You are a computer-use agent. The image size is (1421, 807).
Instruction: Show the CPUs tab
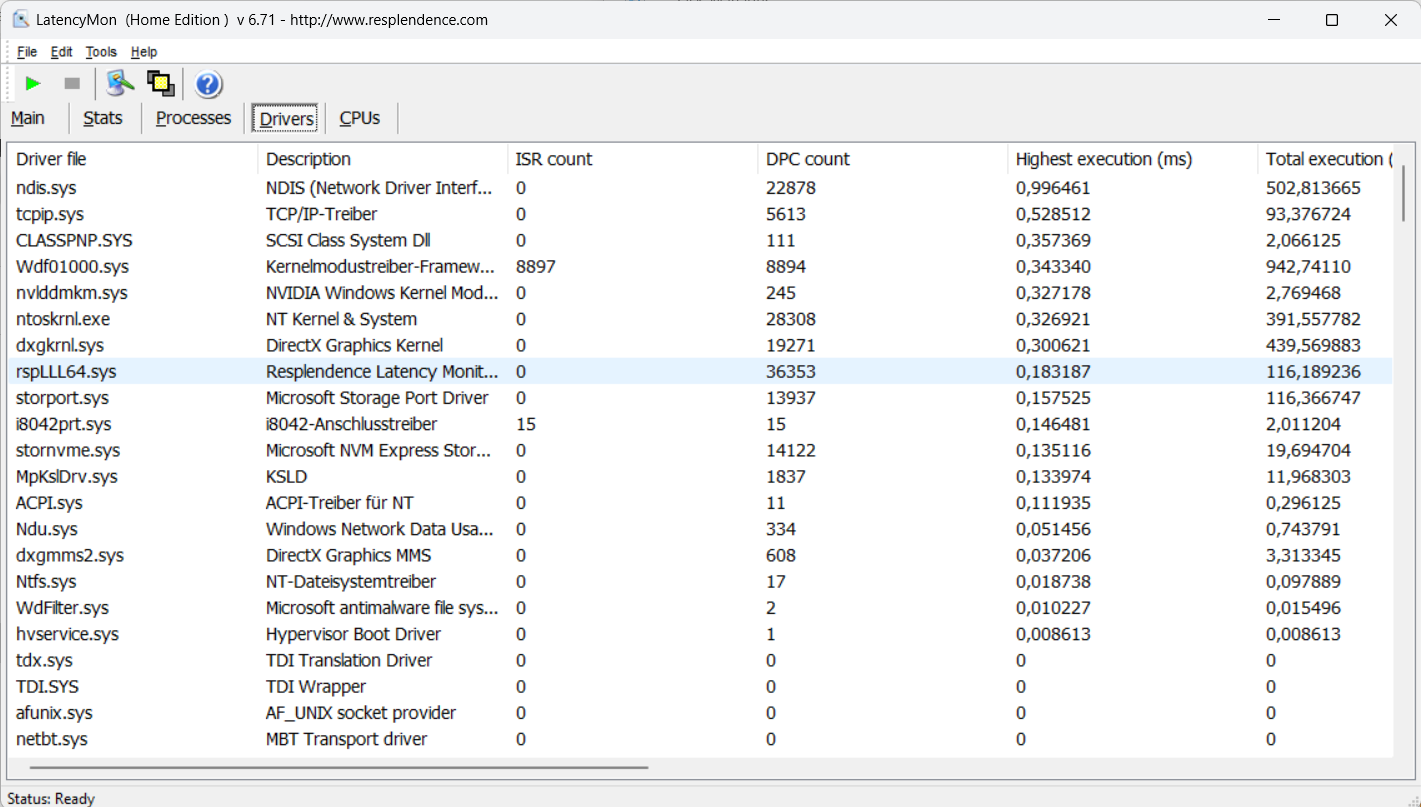point(360,118)
